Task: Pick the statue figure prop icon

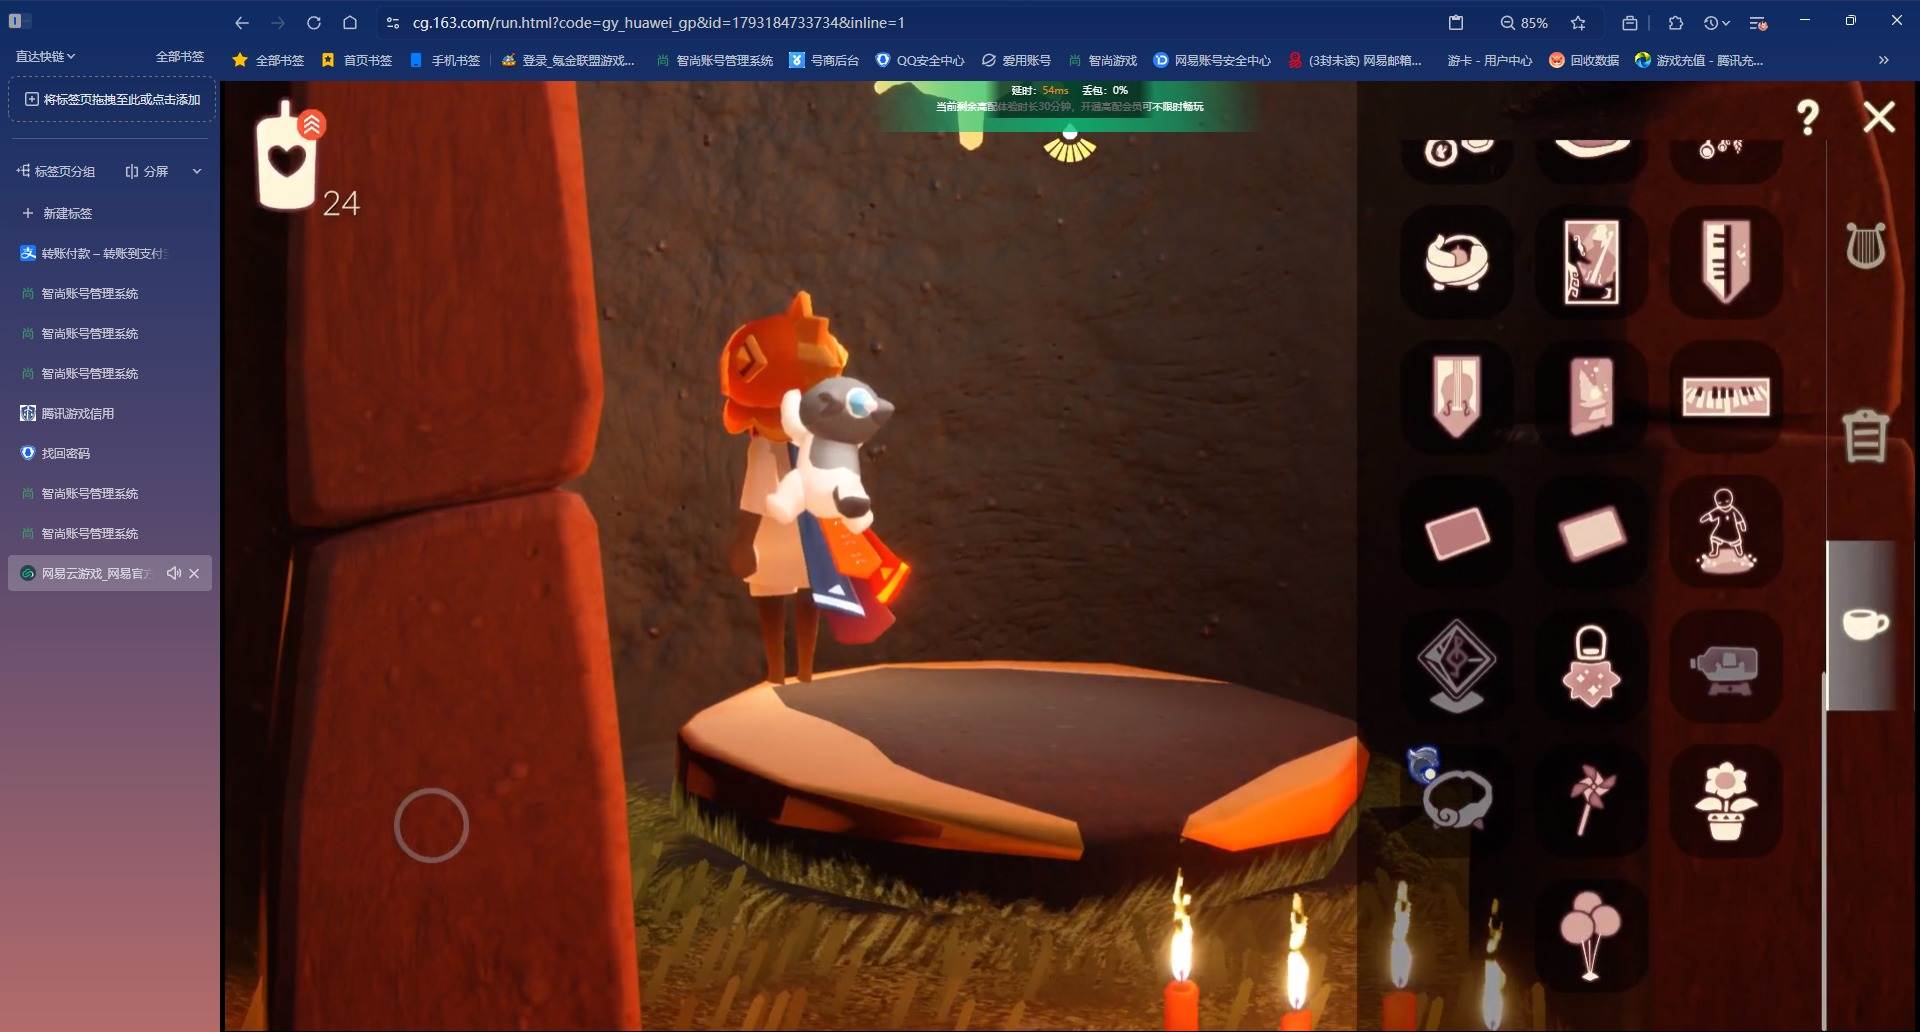Action: point(1725,531)
